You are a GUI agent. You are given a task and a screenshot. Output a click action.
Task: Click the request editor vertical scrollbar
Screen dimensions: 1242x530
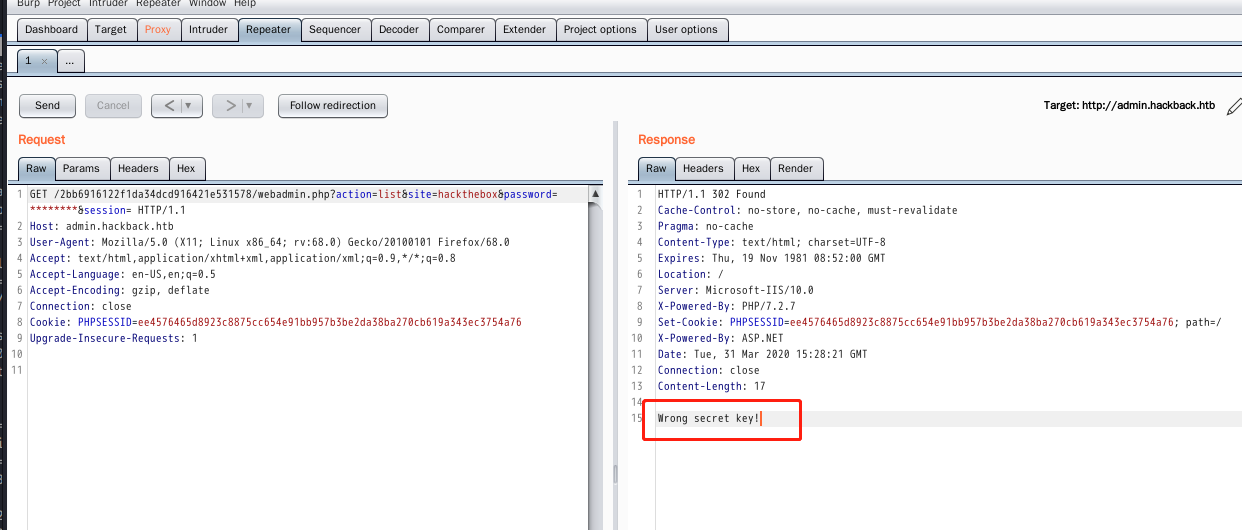point(596,356)
